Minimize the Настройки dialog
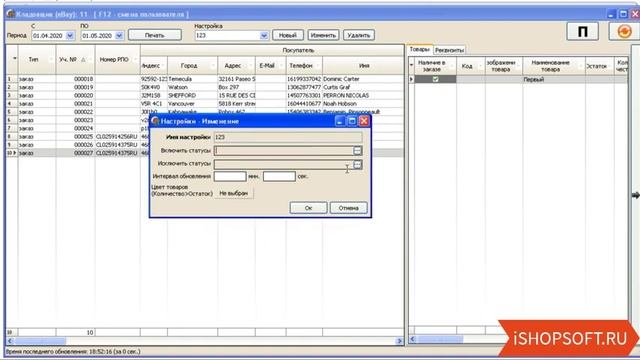This screenshot has height=360, width=640. pyautogui.click(x=340, y=121)
